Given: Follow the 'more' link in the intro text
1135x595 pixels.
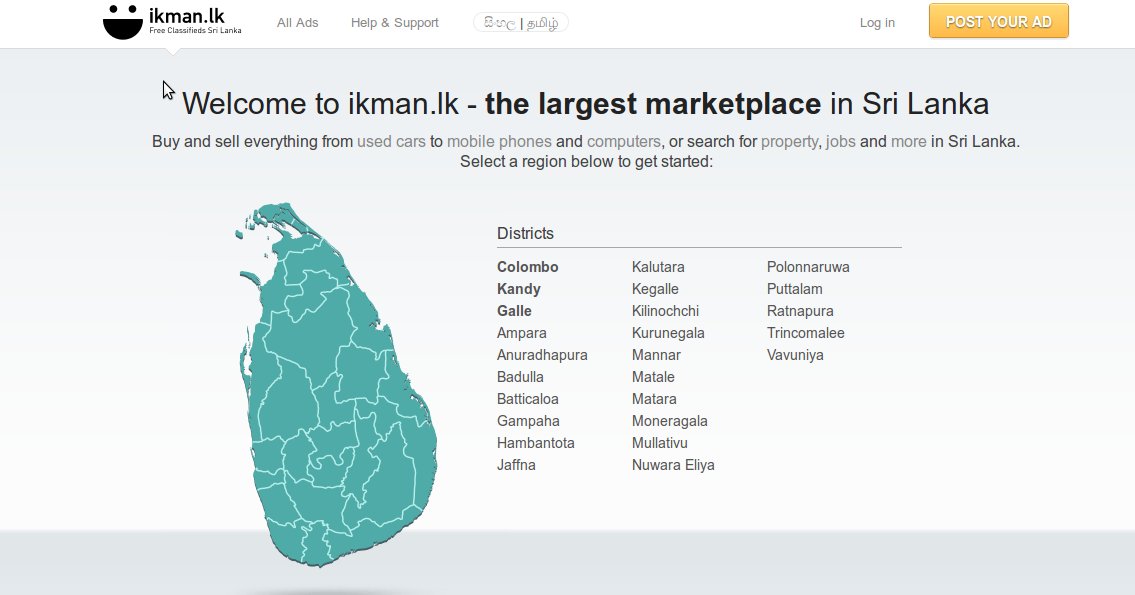Looking at the screenshot, I should point(908,141).
